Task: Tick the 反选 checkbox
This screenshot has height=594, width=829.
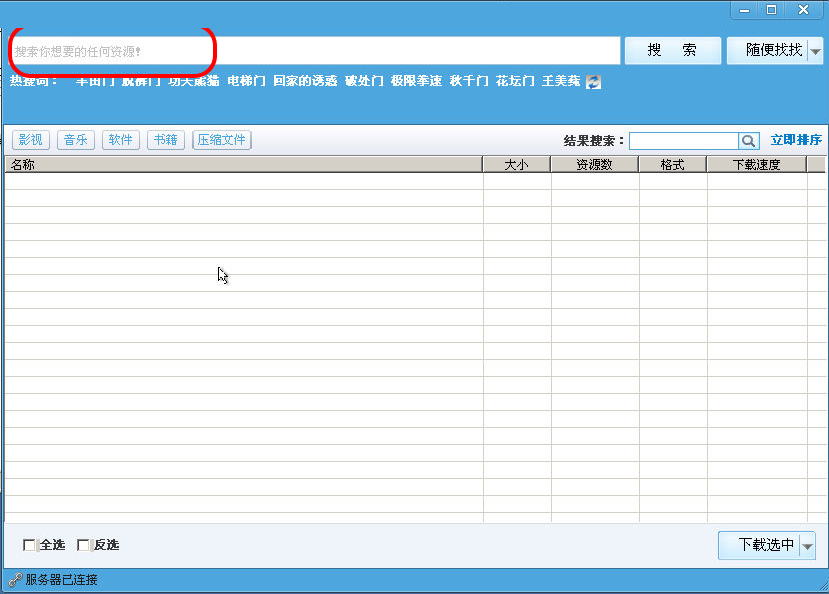Action: [x=83, y=545]
